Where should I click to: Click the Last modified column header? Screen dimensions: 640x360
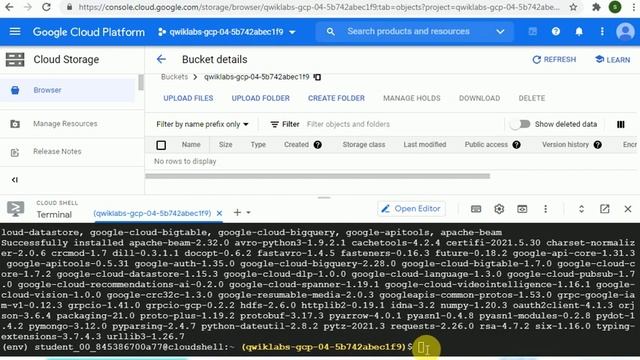pyautogui.click(x=424, y=144)
